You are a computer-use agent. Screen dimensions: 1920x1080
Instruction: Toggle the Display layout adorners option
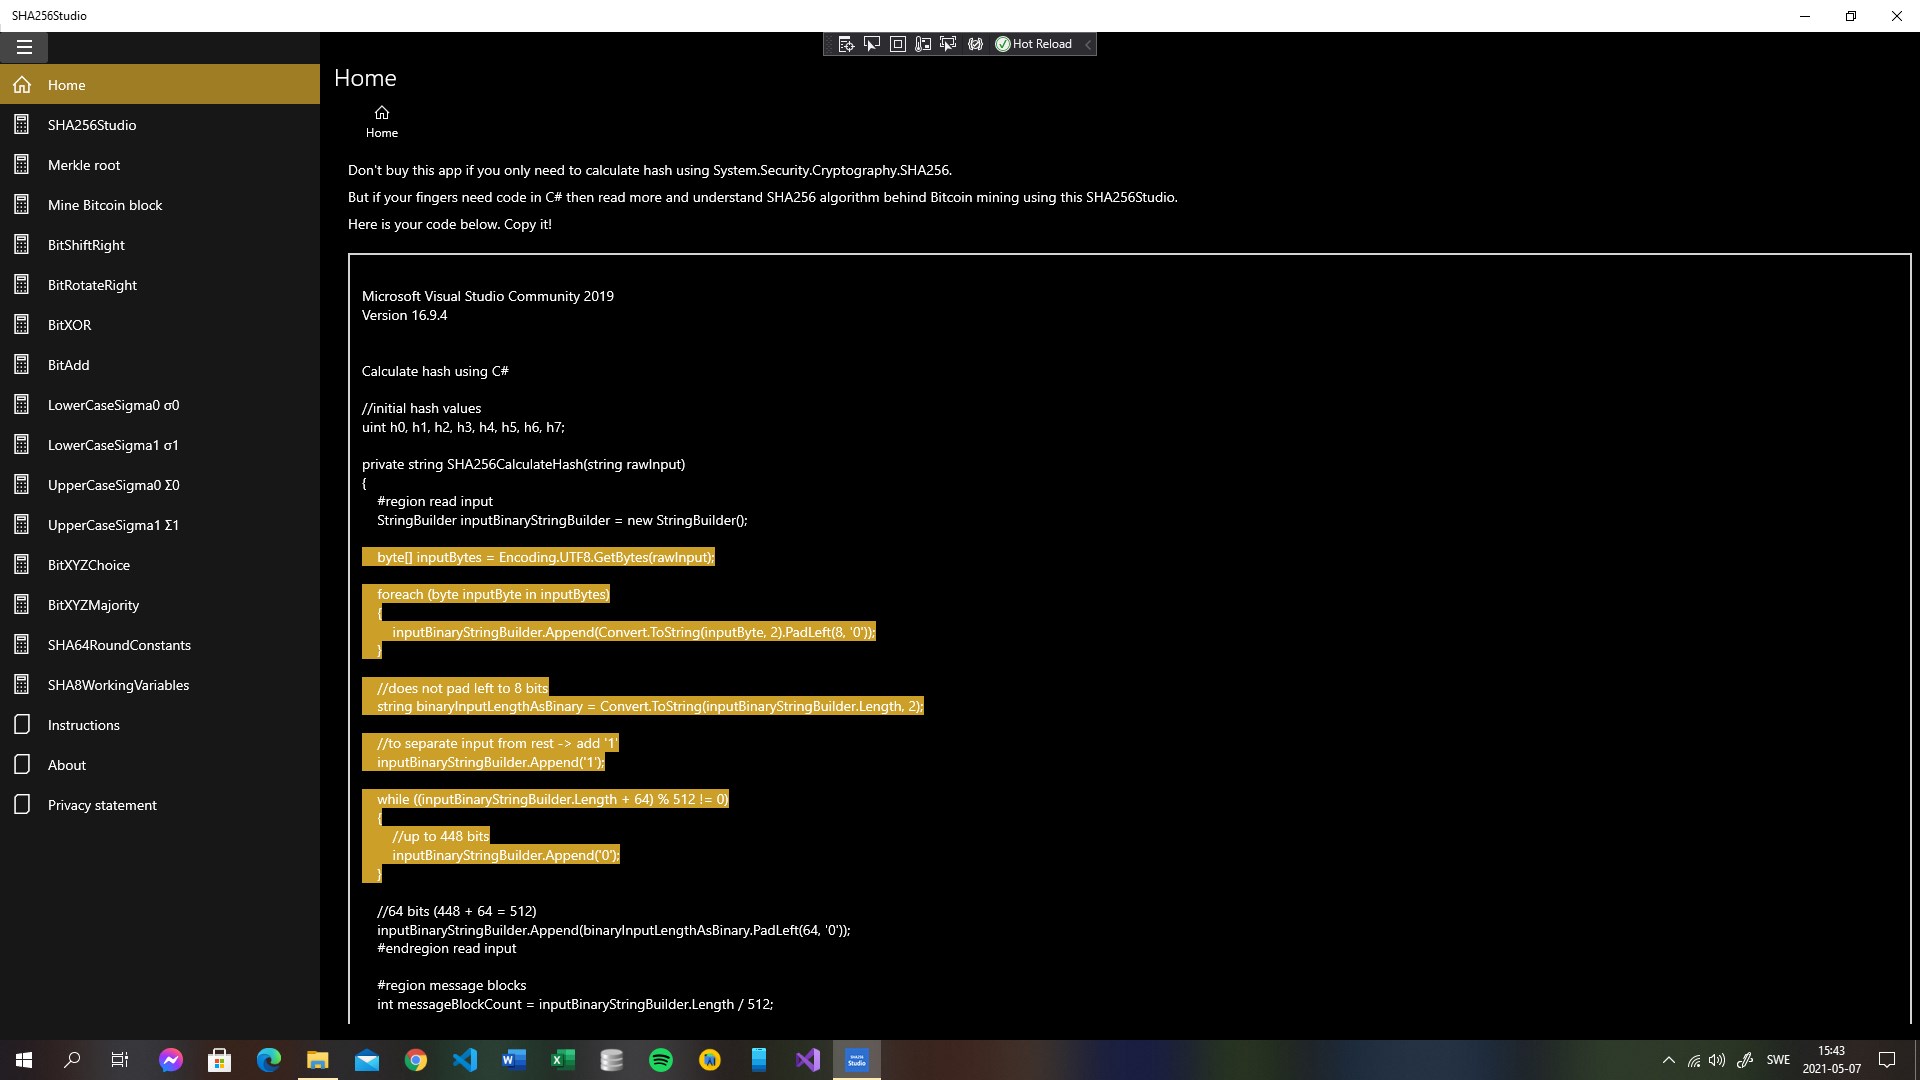pos(898,43)
